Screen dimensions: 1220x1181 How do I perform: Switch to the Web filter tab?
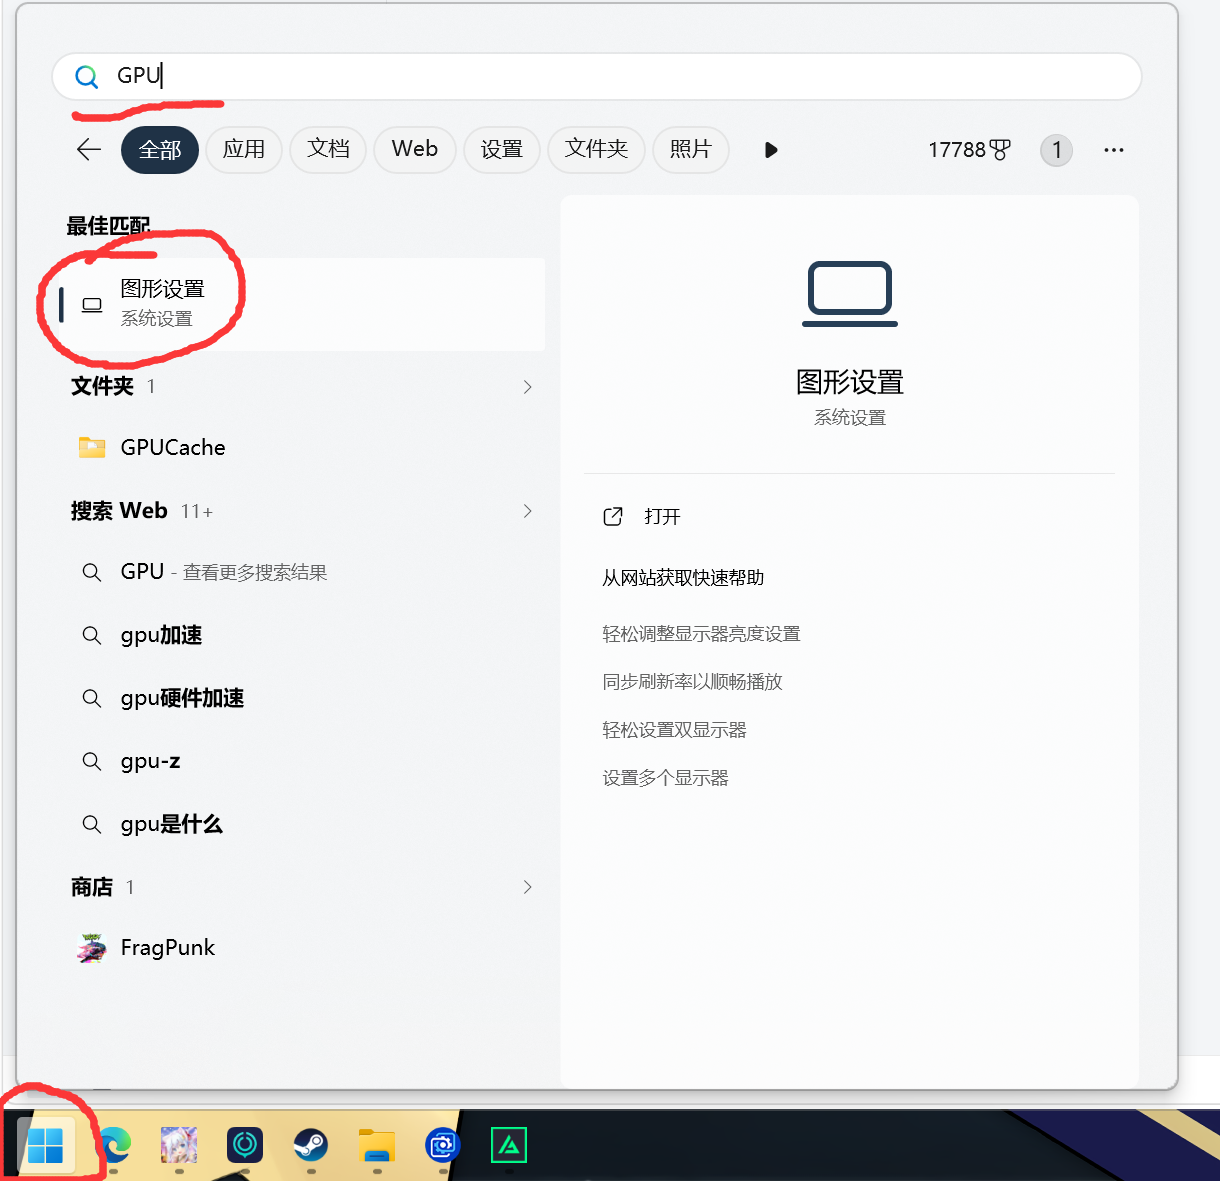click(x=415, y=150)
